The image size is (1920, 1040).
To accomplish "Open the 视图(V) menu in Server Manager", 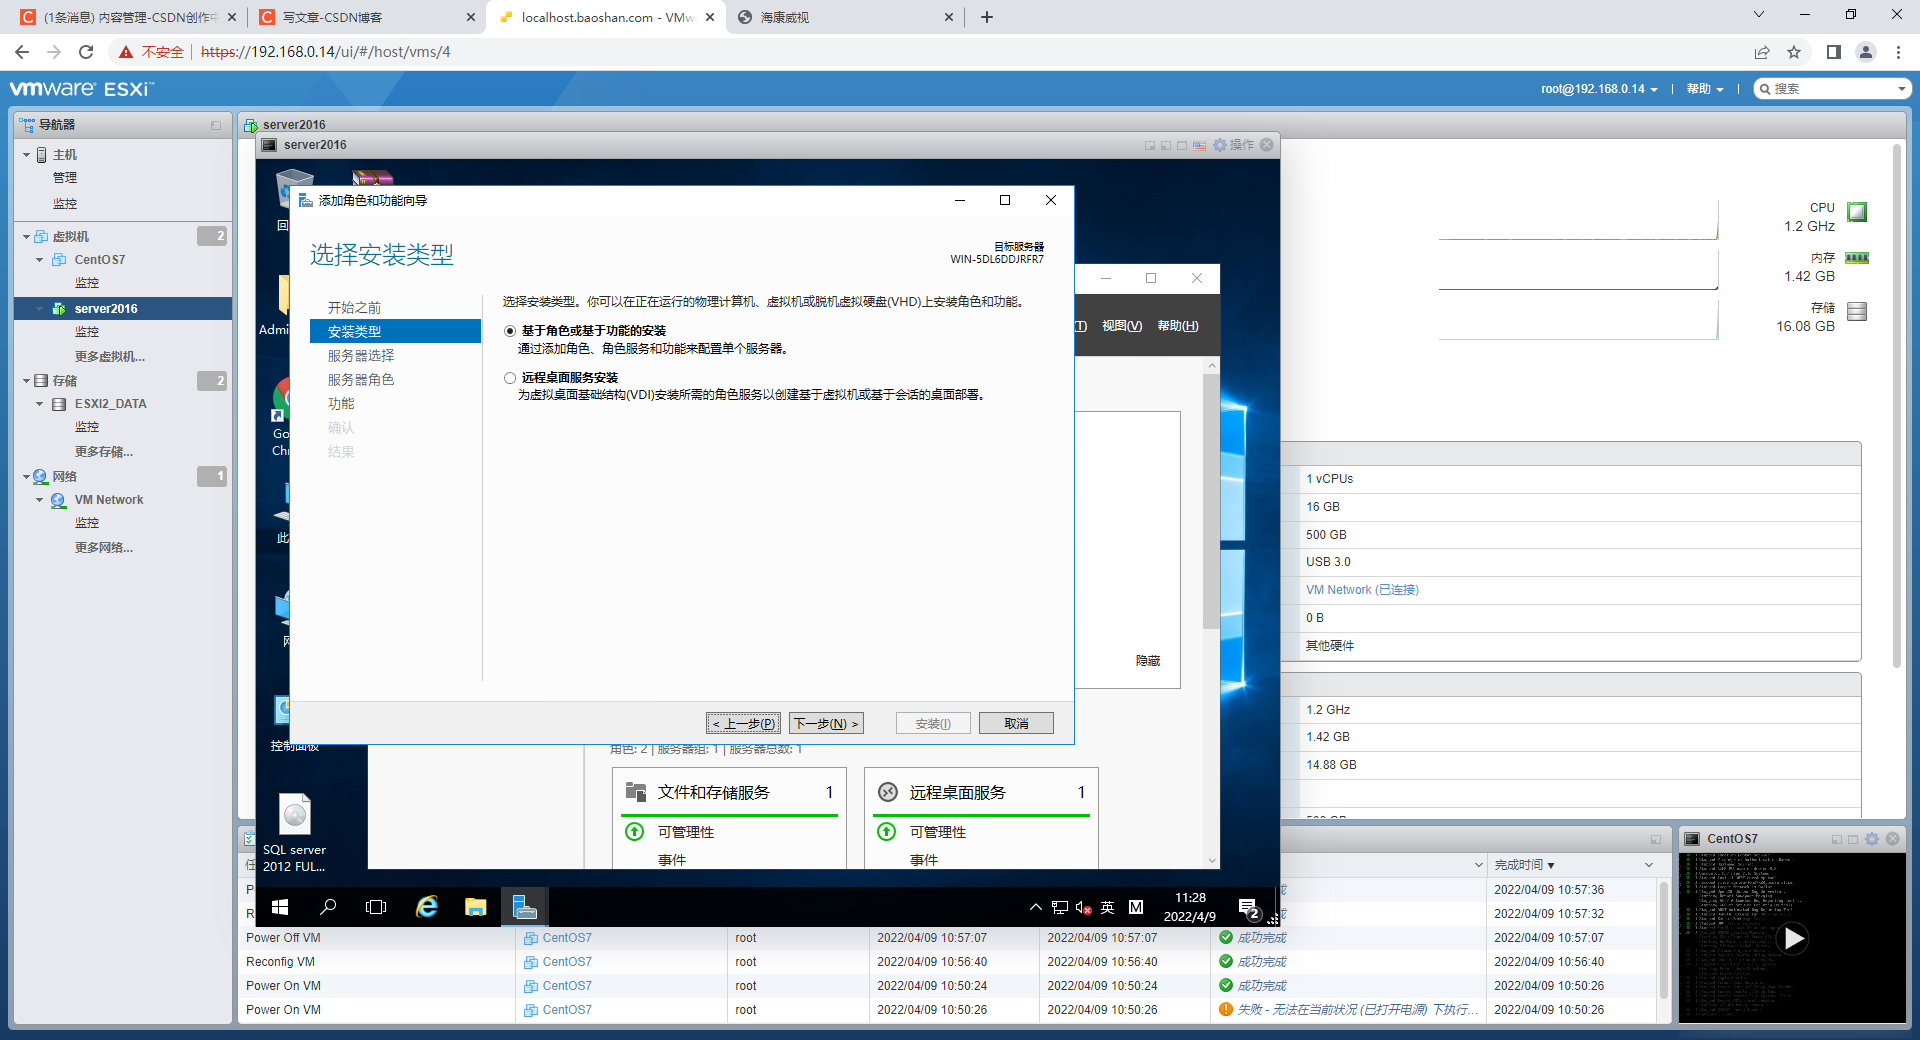I will click(x=1123, y=326).
